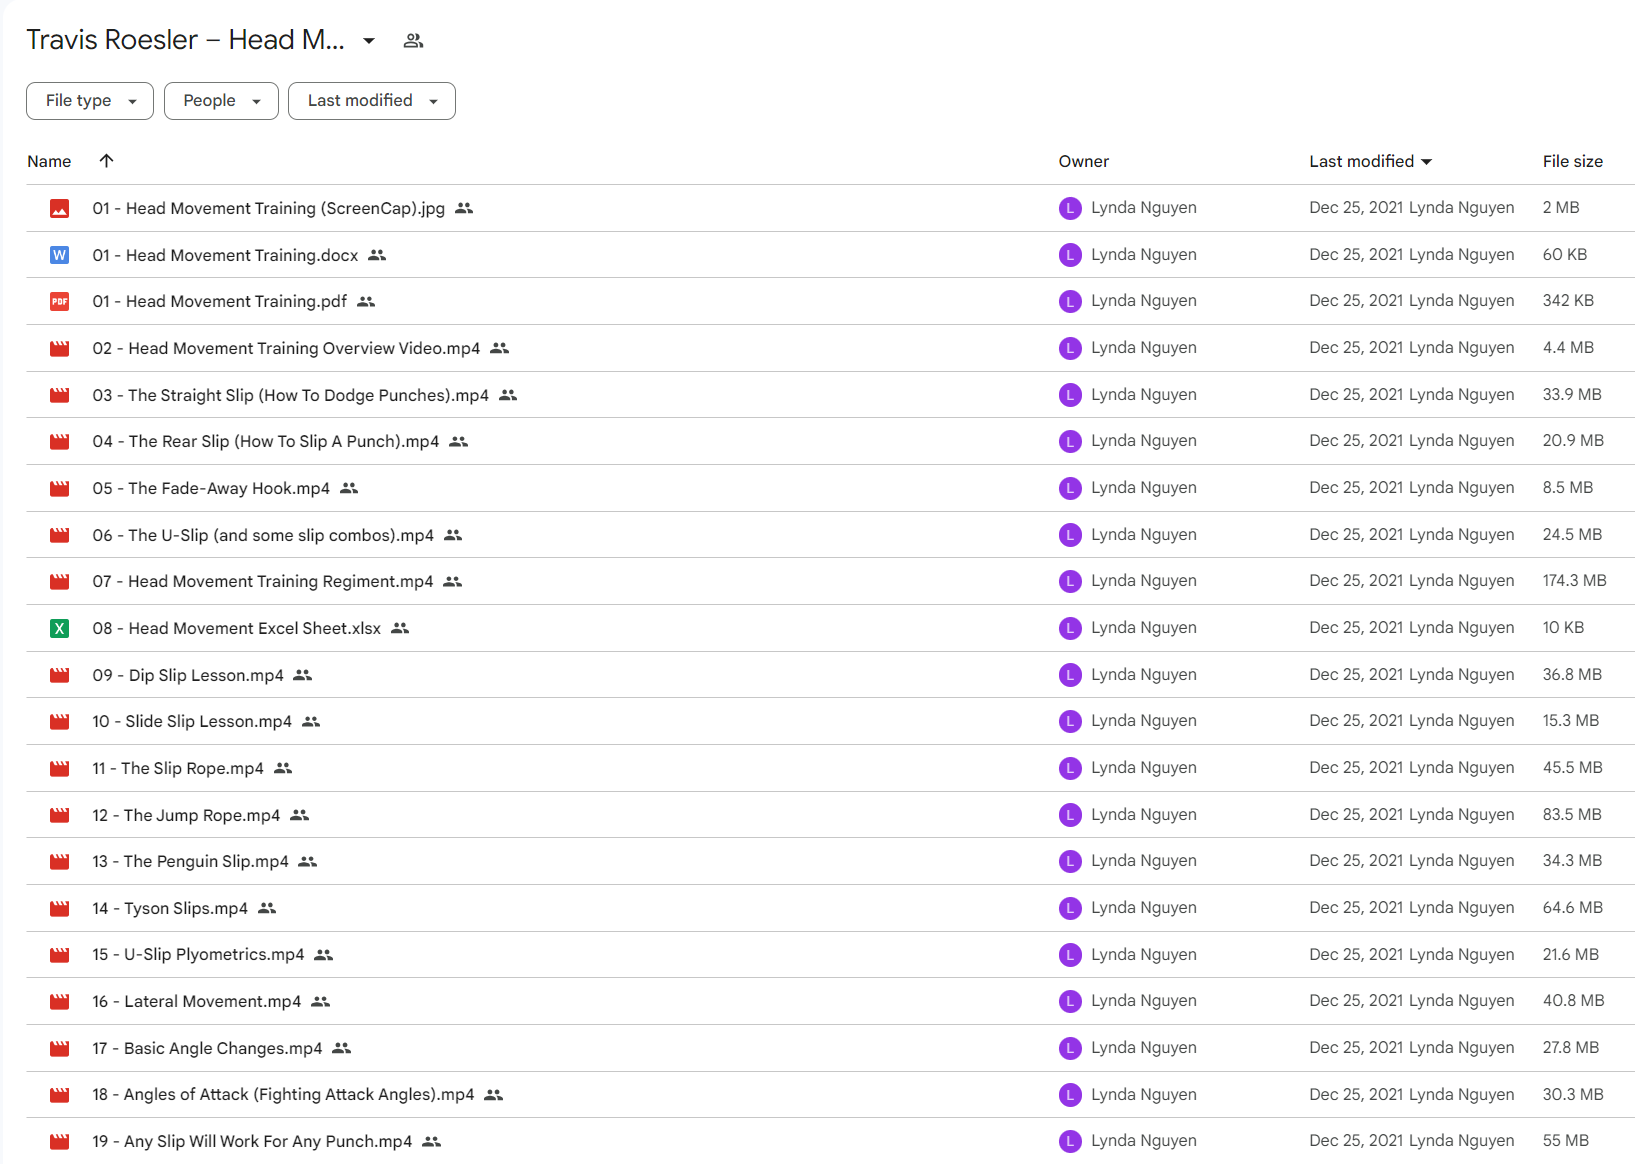
Task: Open 08 - Head Movement Excel Sheet.xlsx
Action: click(237, 629)
